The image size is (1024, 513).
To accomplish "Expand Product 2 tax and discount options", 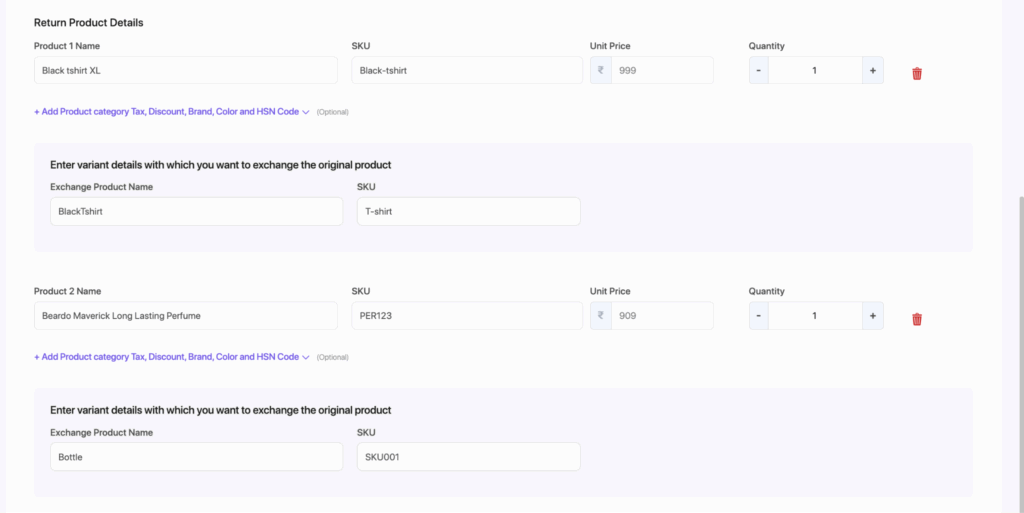I will pyautogui.click(x=171, y=357).
